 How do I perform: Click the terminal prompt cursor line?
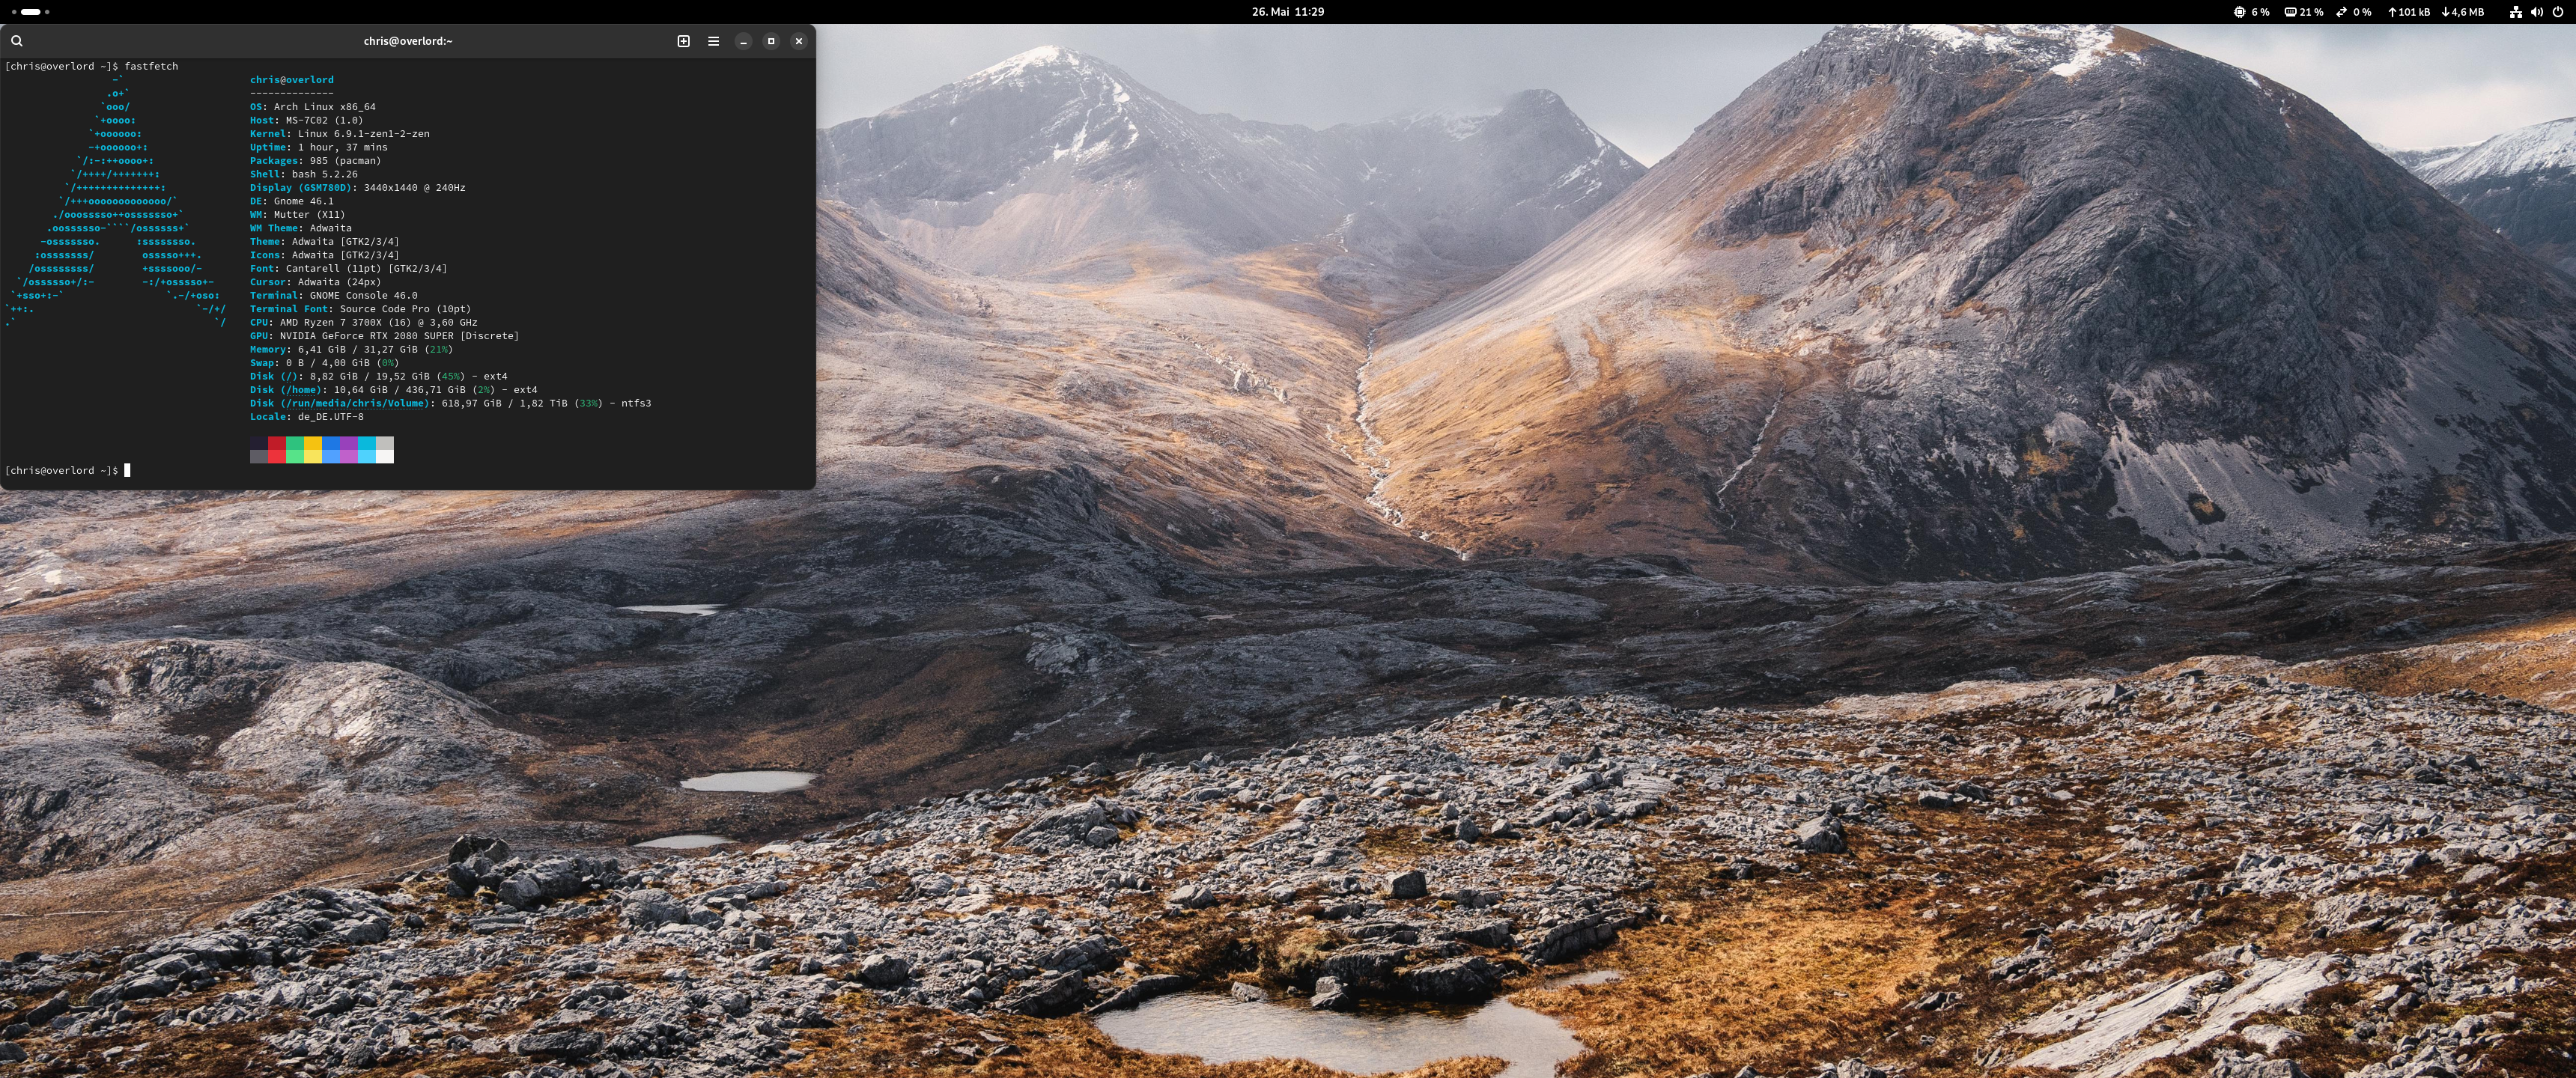pyautogui.click(x=127, y=470)
